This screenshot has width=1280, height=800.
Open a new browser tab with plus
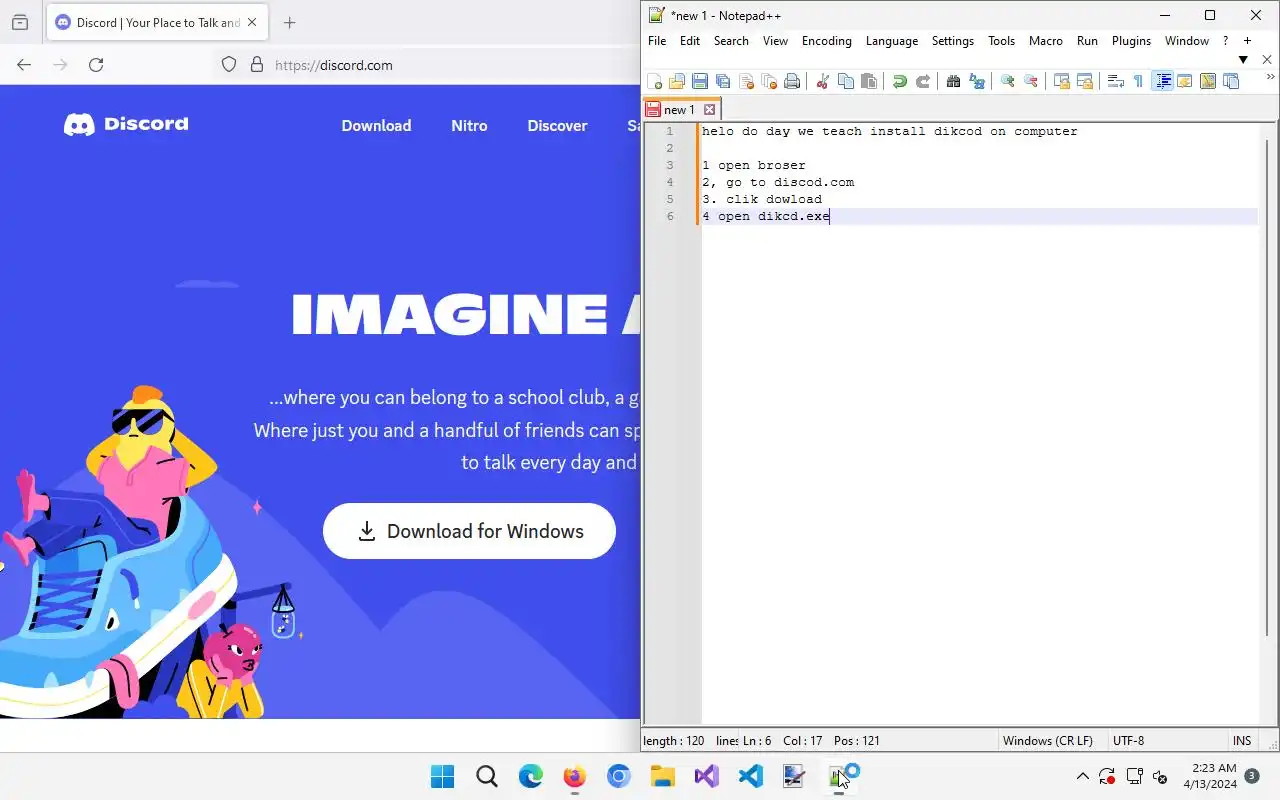(x=290, y=22)
